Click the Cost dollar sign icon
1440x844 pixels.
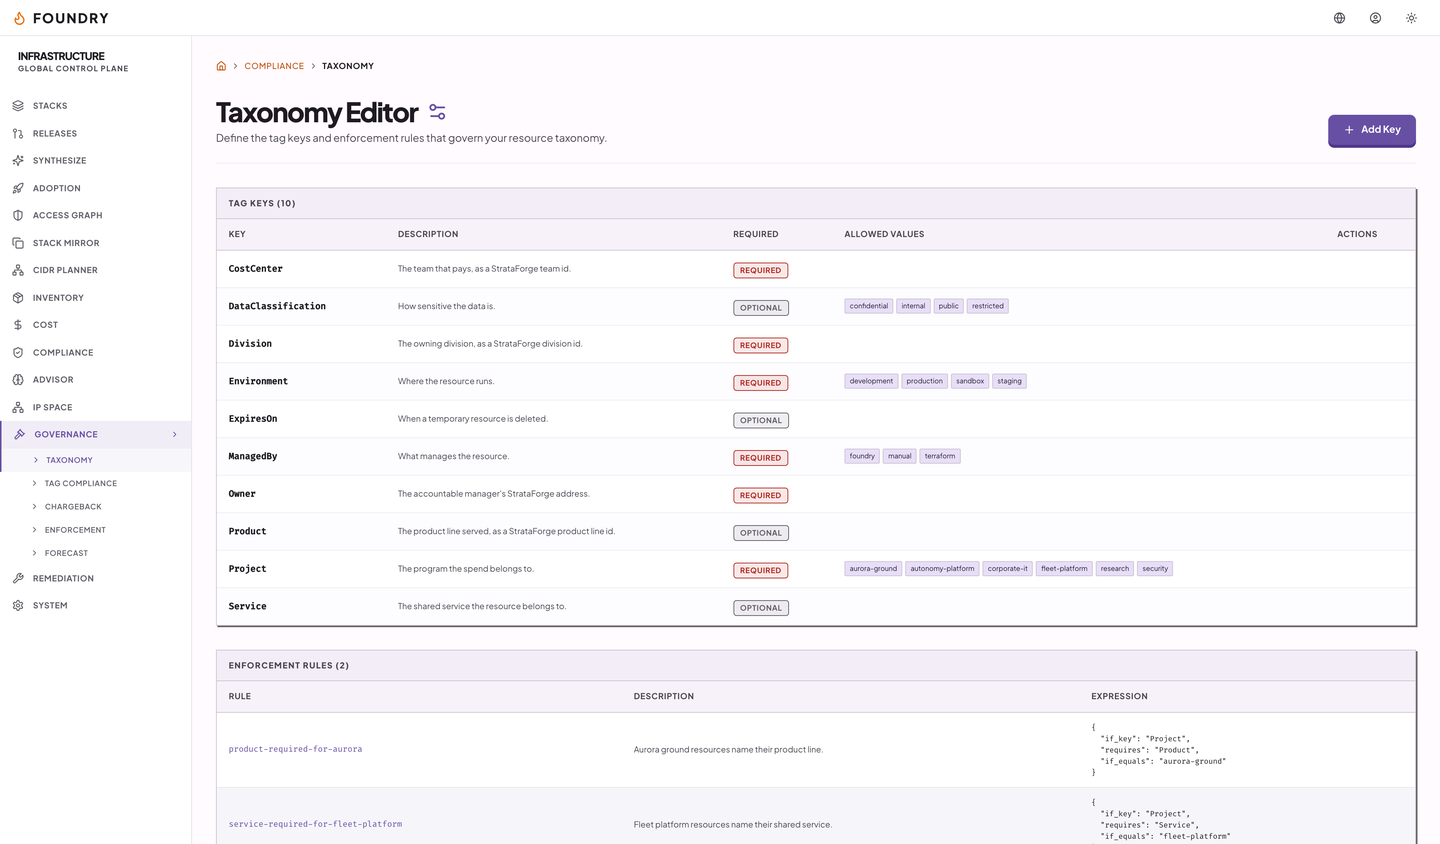pyautogui.click(x=18, y=325)
